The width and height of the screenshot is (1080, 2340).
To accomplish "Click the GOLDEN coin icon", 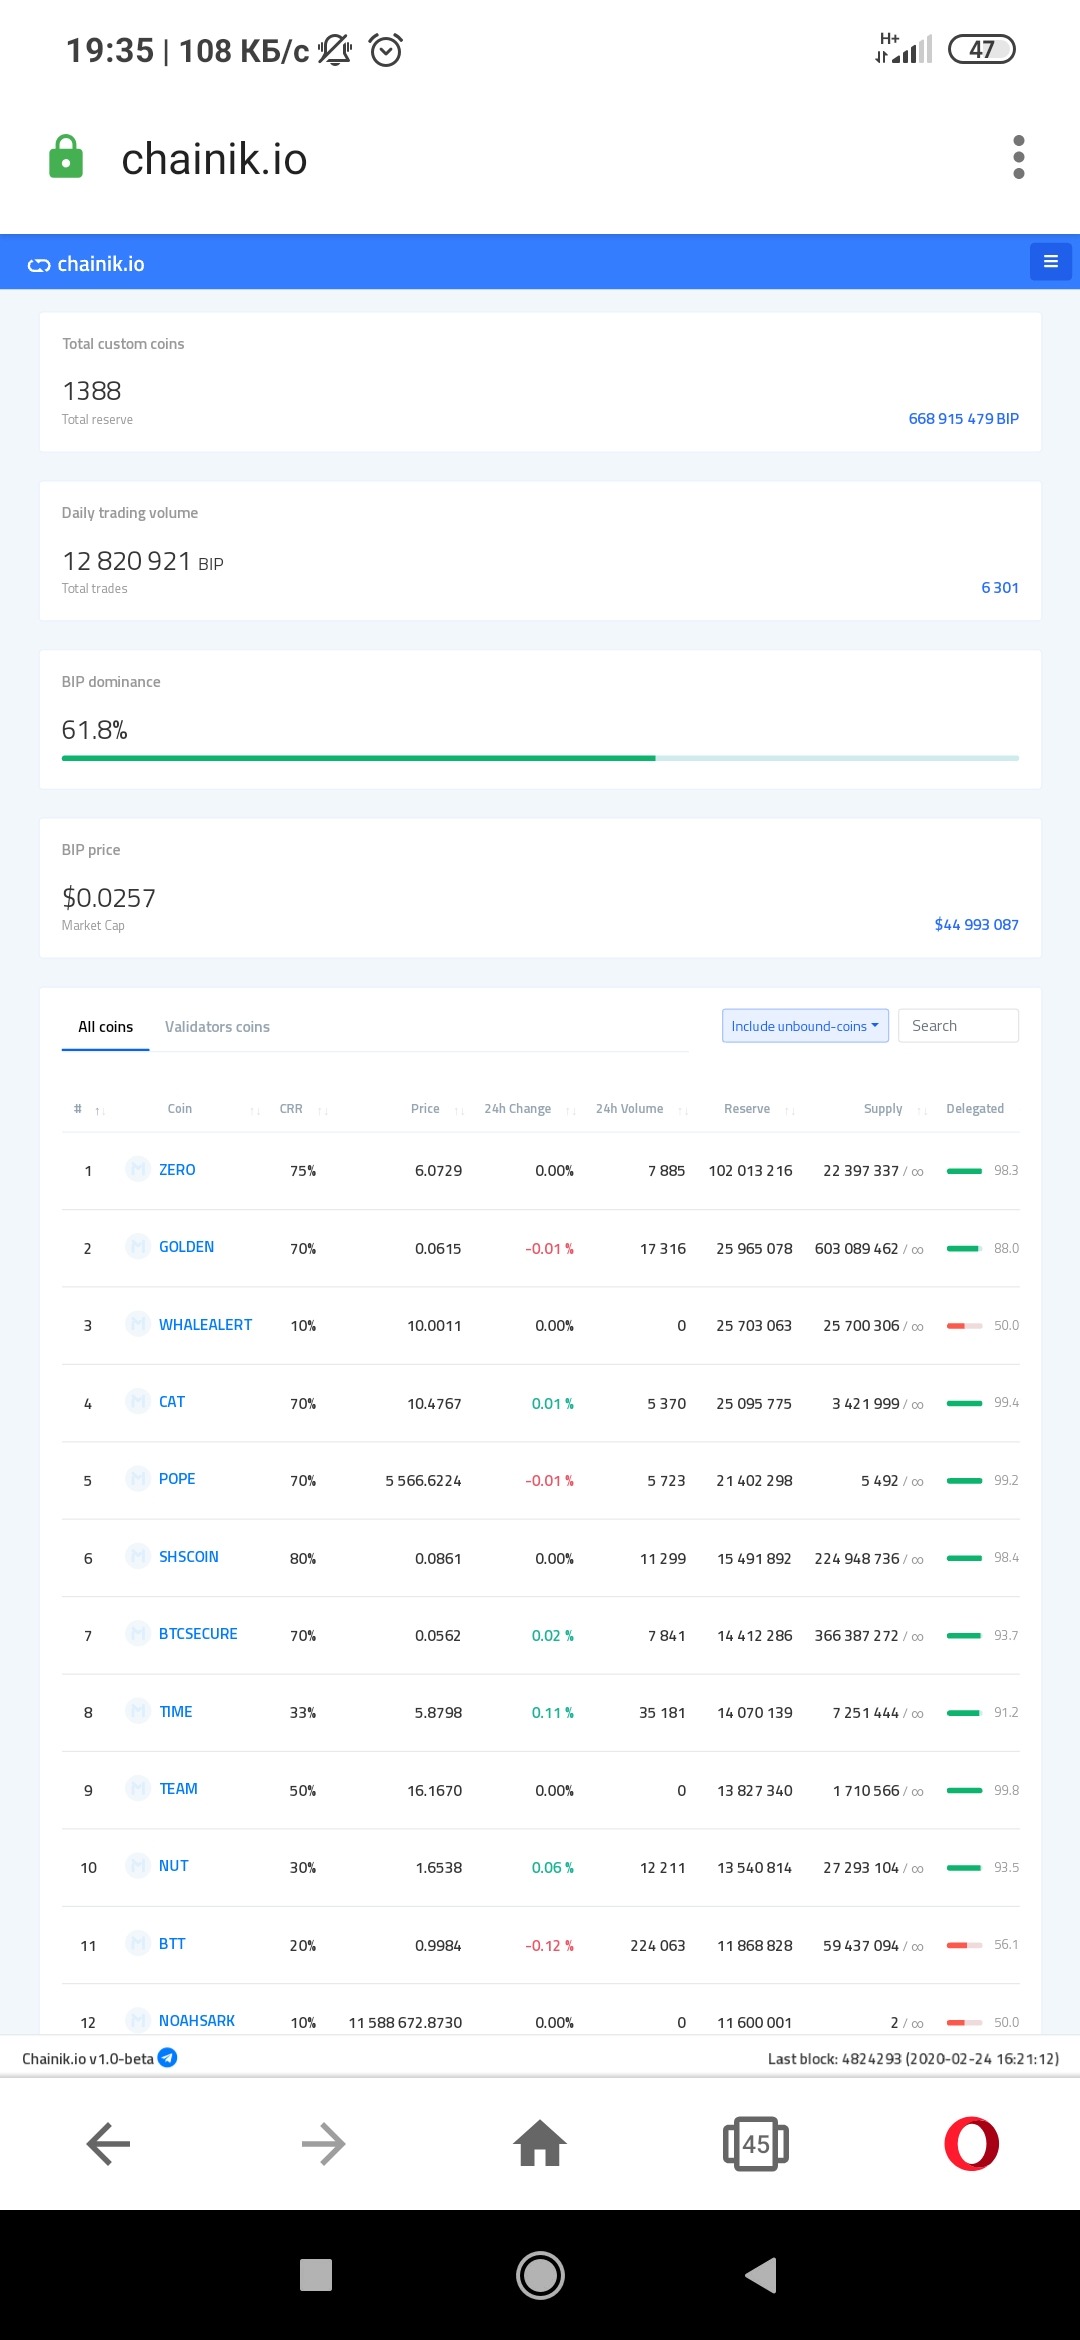I will pyautogui.click(x=138, y=1246).
